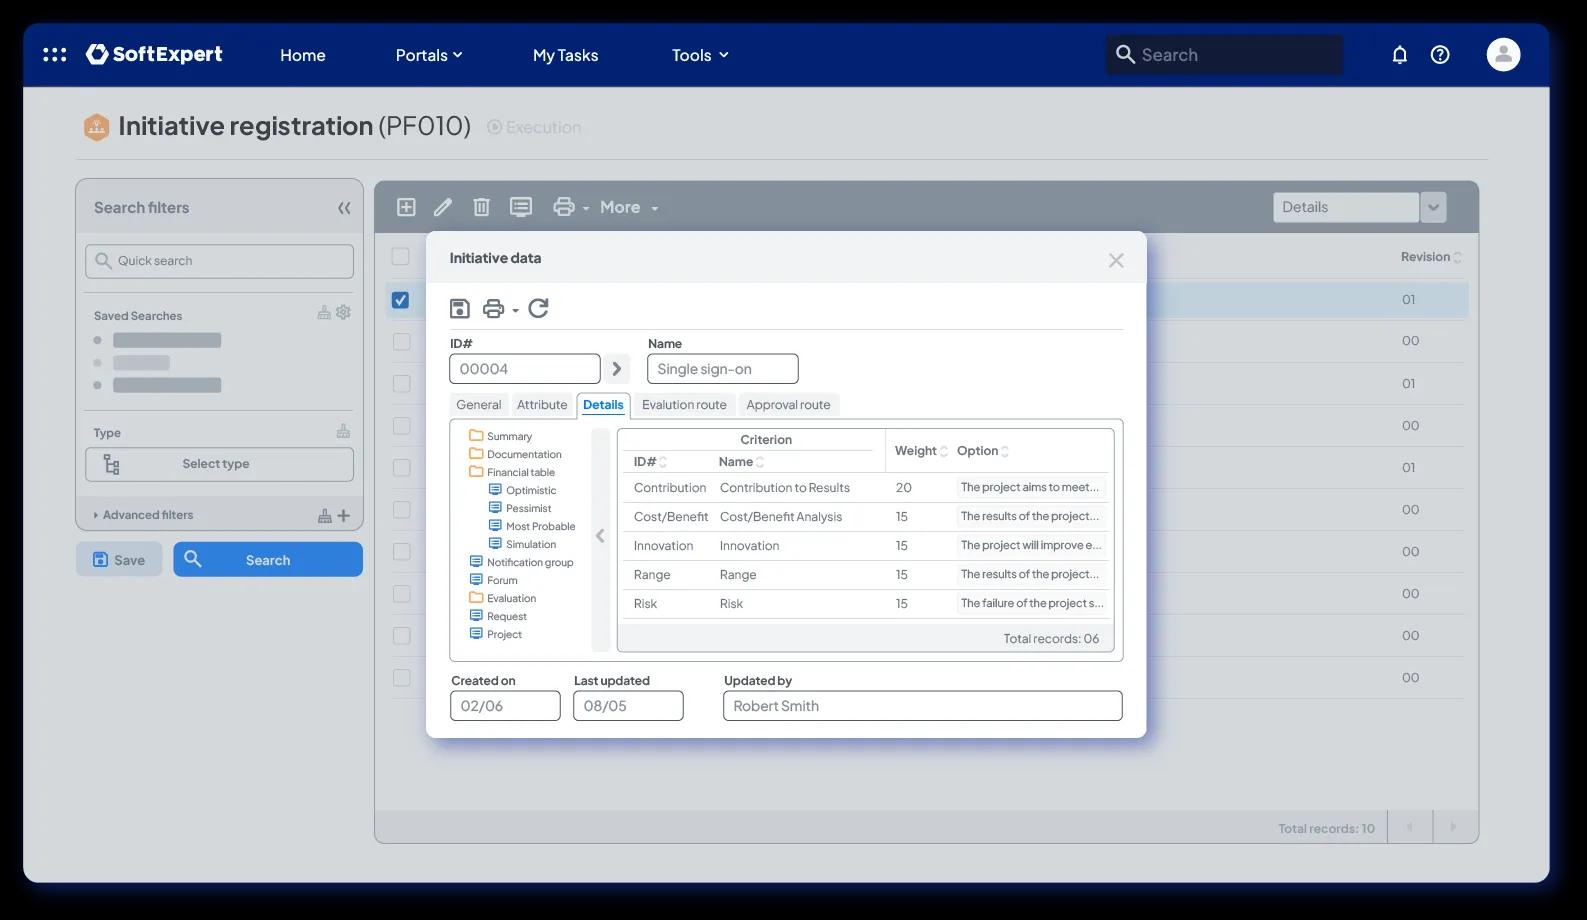
Task: Open the help question mark icon
Action: [x=1440, y=55]
